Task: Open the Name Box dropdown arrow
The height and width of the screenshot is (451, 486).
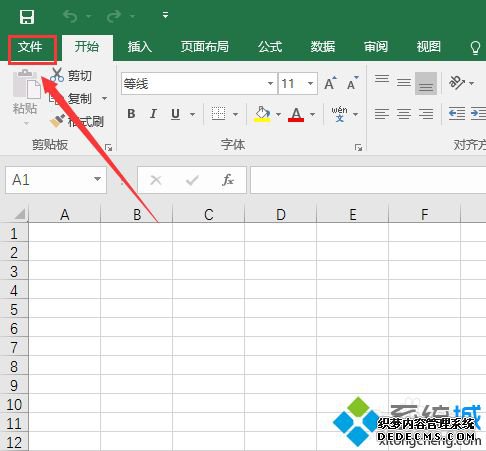Action: tap(97, 179)
